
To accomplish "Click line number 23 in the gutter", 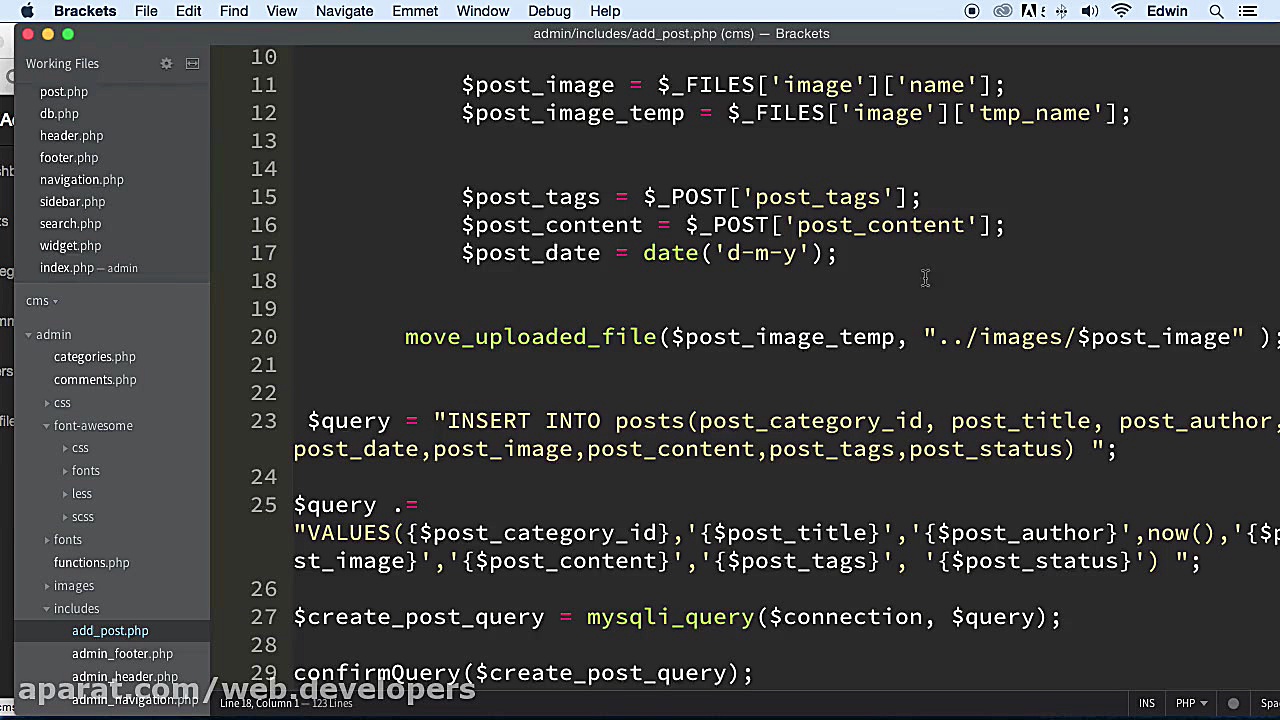I will 264,421.
